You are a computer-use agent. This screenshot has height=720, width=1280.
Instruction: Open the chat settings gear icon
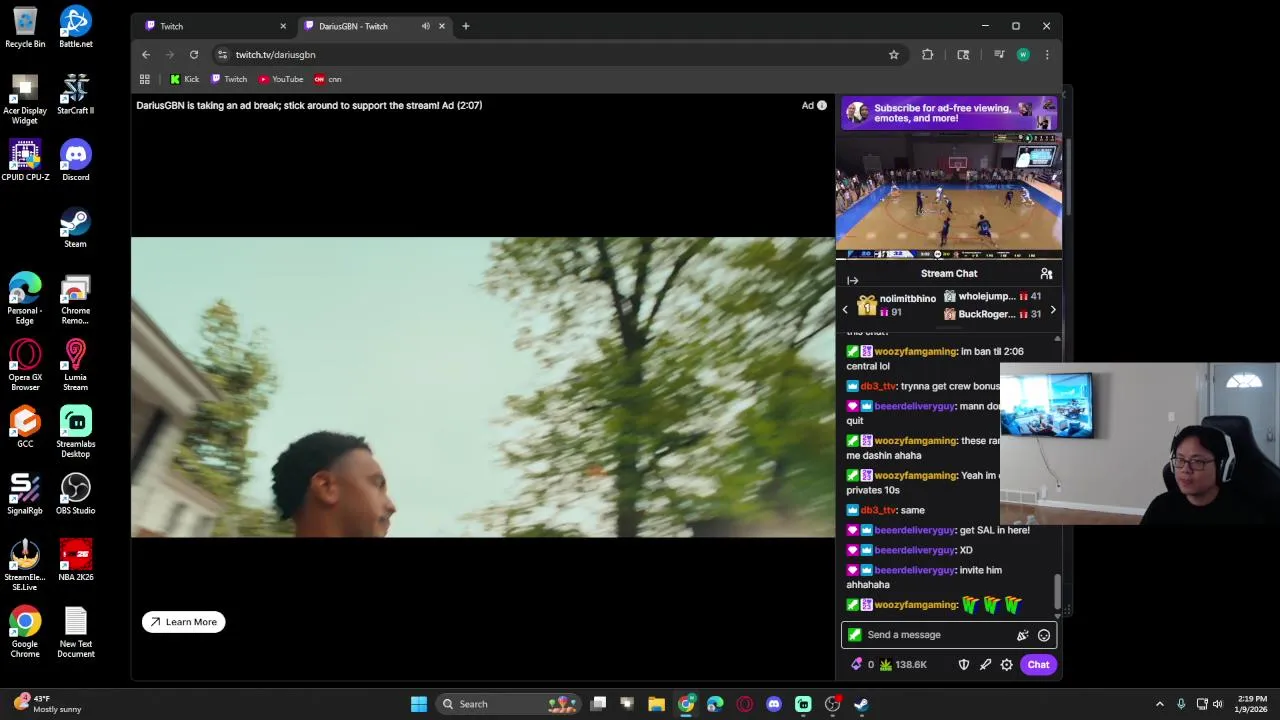click(1007, 665)
